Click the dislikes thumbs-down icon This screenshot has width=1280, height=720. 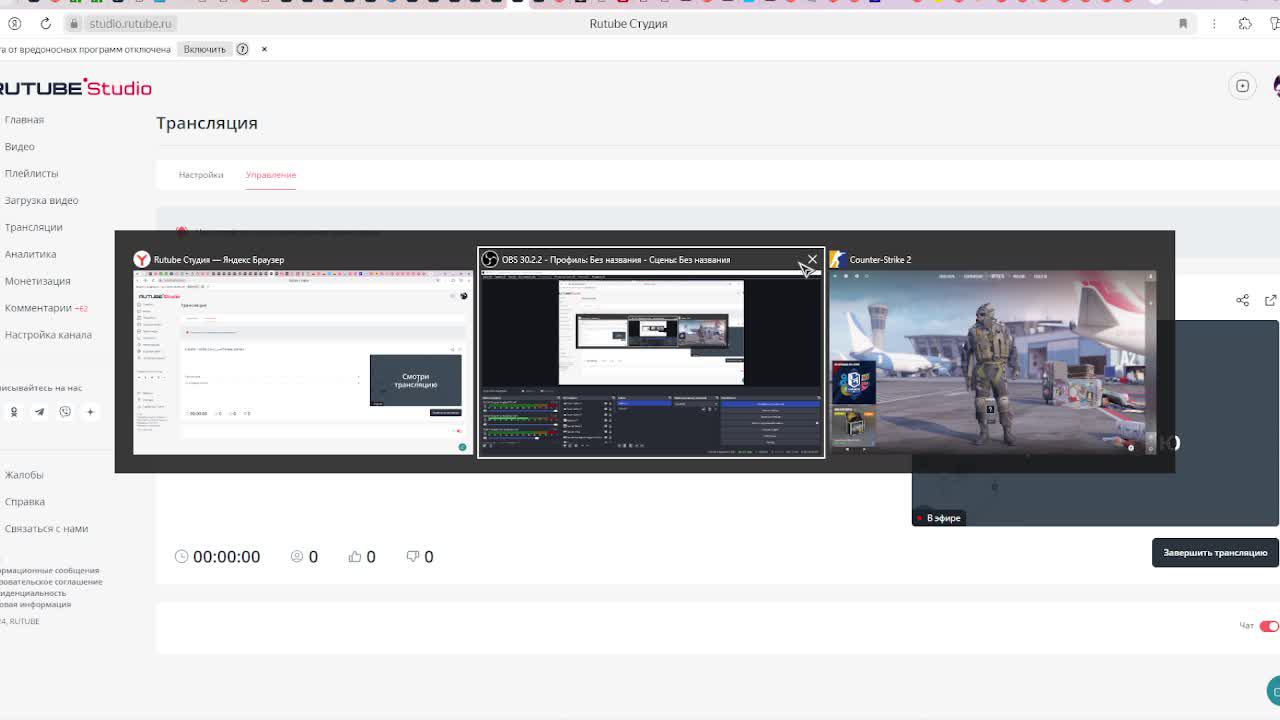pyautogui.click(x=412, y=556)
